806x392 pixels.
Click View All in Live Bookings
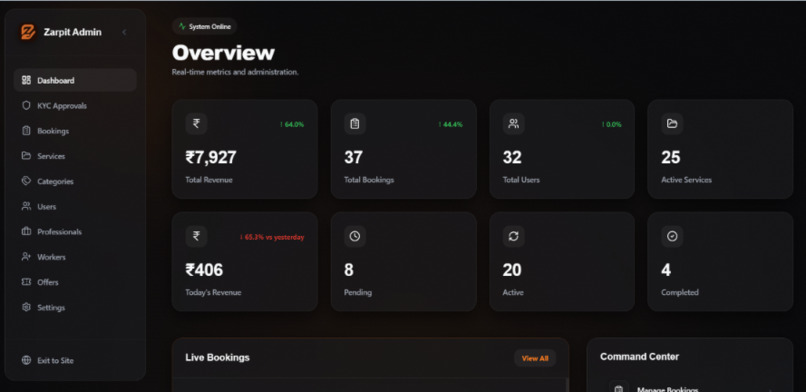coord(535,358)
